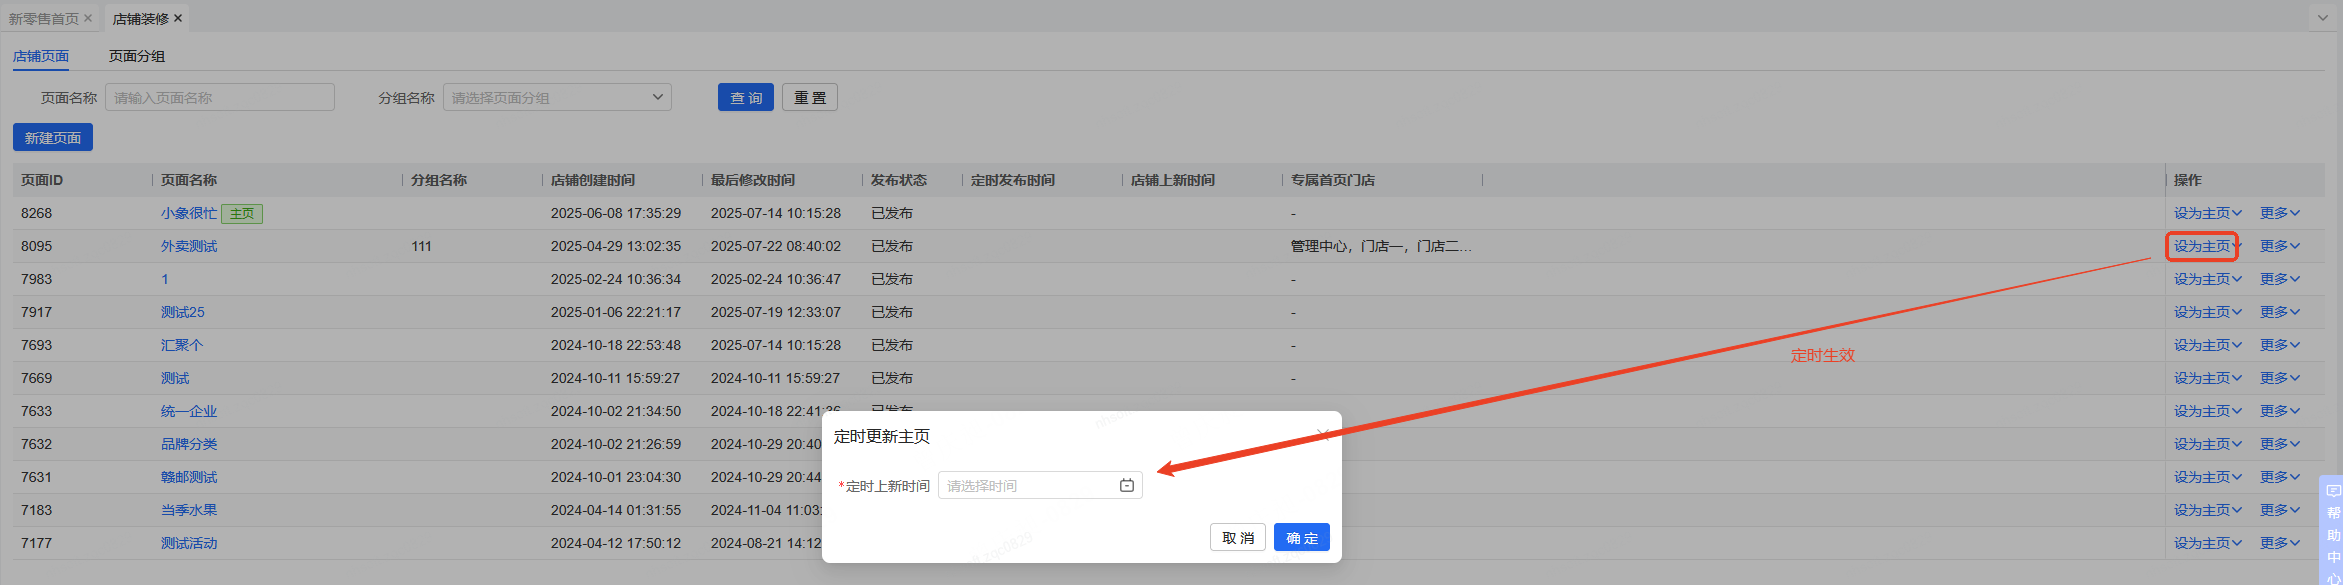2343x585 pixels.
Task: Open the 汇聚个 page link
Action: click(x=182, y=345)
